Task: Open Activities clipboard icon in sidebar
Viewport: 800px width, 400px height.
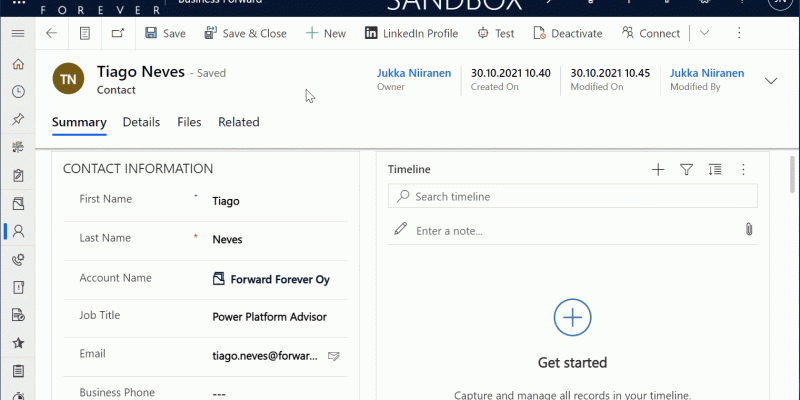Action: 18,176
